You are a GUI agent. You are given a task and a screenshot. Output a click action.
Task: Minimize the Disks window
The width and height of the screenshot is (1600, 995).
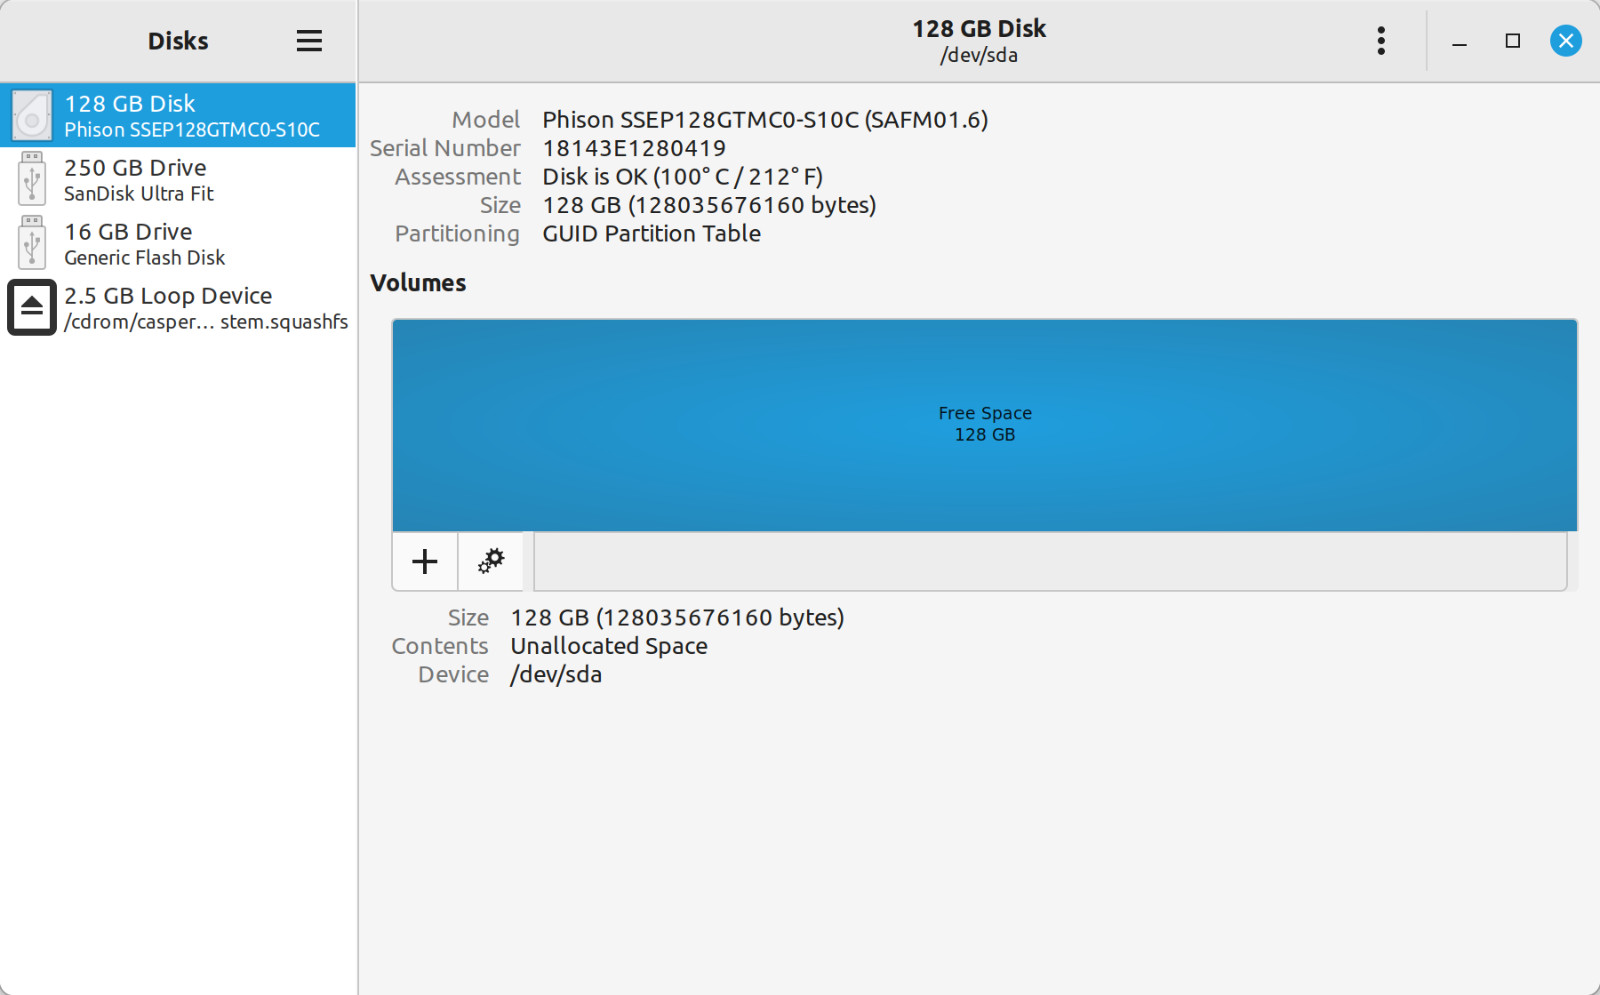coord(1460,41)
